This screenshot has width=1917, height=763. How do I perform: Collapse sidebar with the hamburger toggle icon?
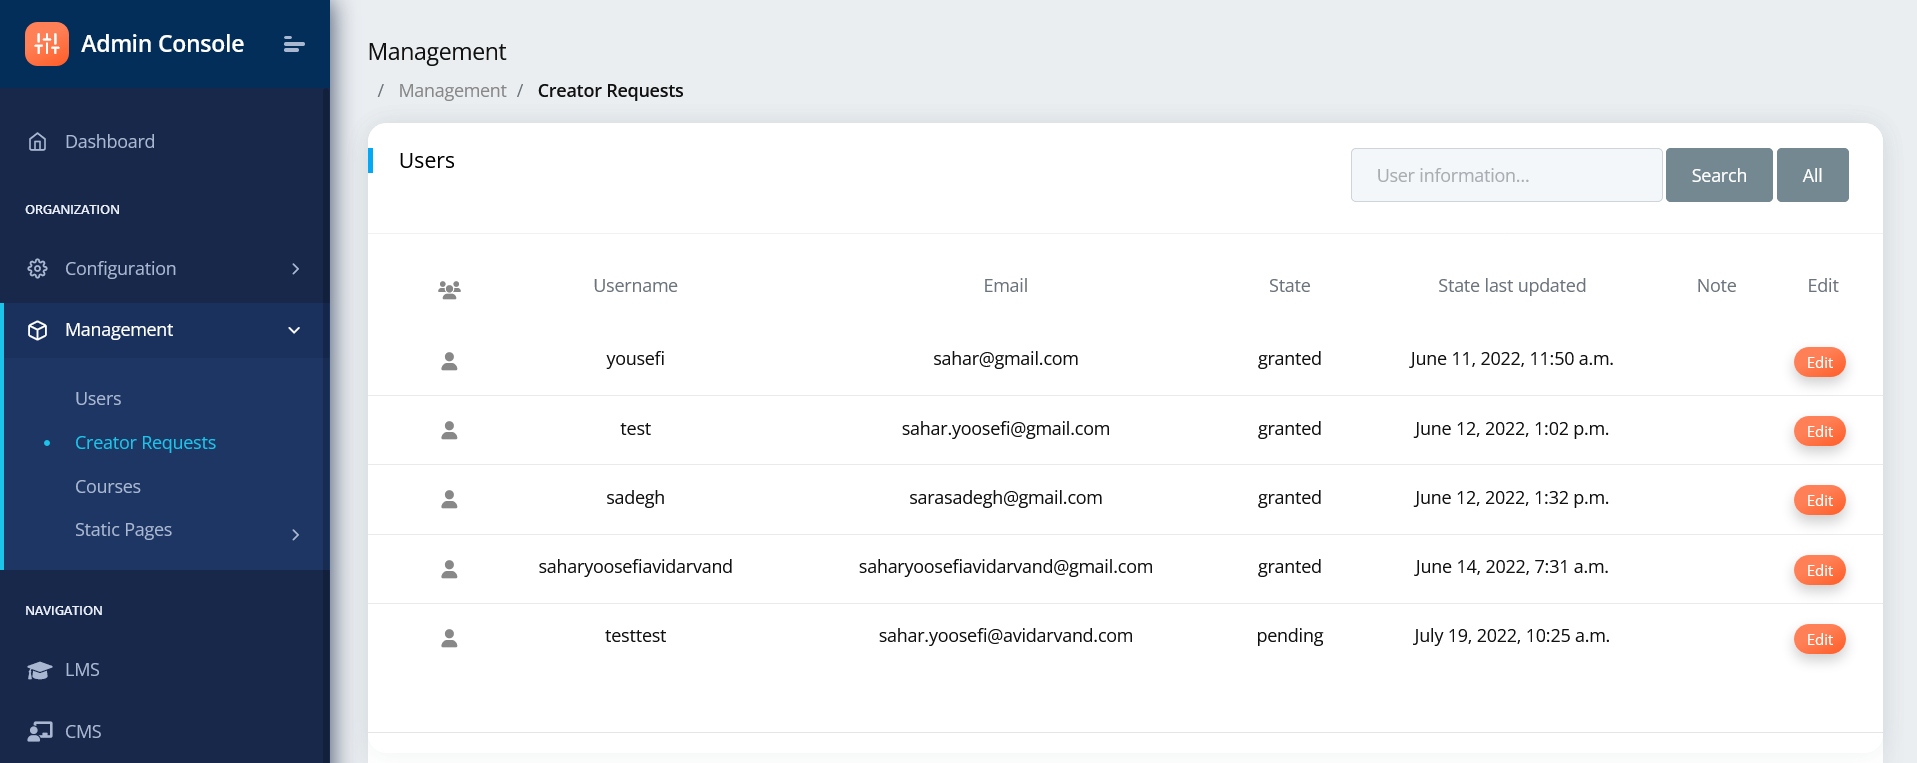pyautogui.click(x=294, y=44)
